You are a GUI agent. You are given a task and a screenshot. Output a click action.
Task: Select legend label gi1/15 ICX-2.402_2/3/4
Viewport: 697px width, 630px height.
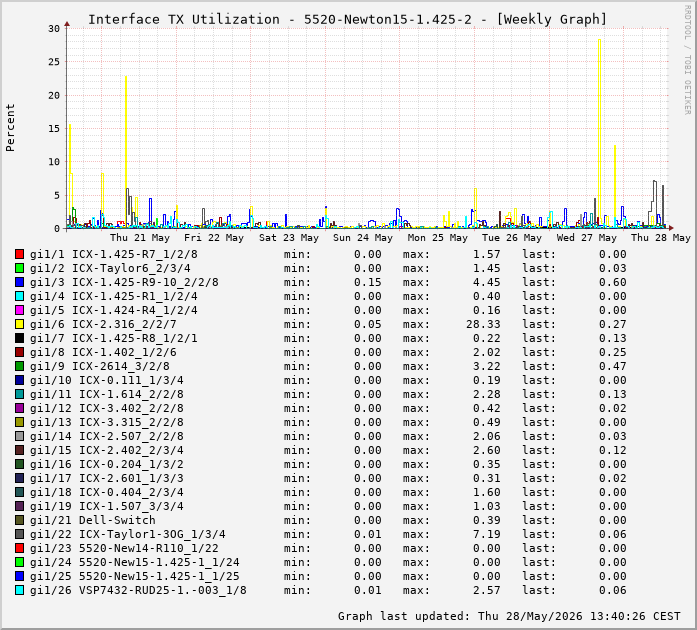point(107,450)
